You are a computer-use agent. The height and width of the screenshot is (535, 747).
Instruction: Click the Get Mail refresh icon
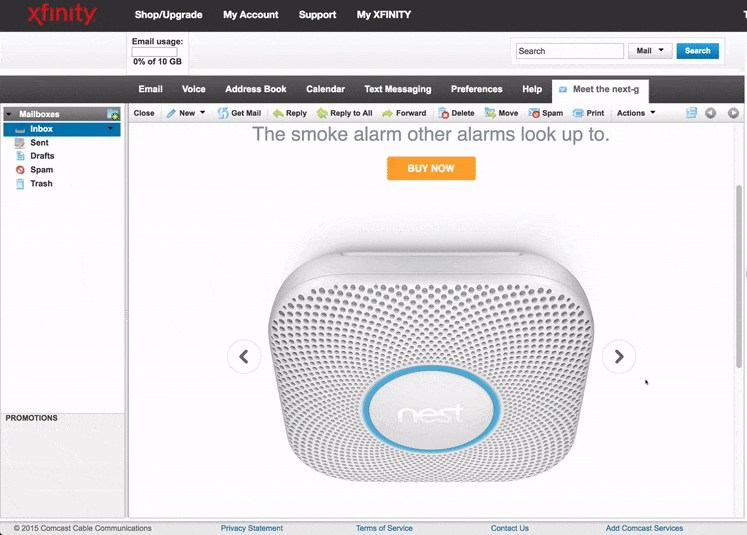click(x=223, y=113)
